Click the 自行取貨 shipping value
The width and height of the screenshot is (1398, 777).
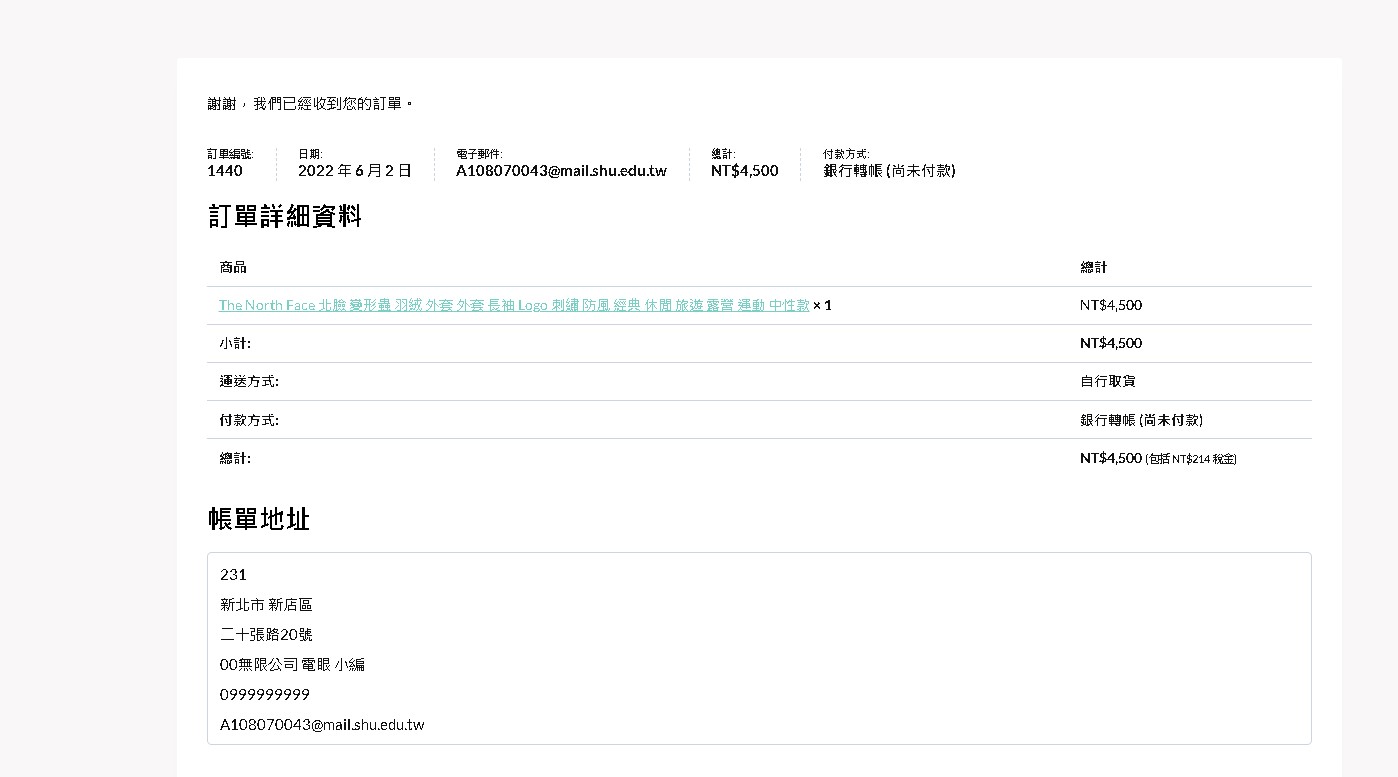tap(1107, 381)
